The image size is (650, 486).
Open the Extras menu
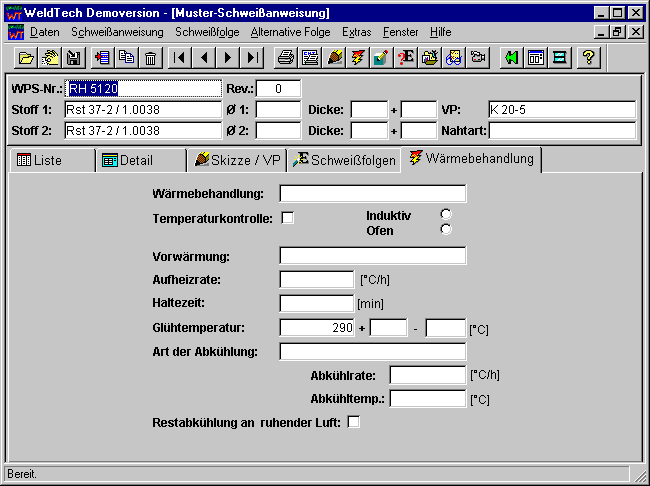click(x=356, y=32)
